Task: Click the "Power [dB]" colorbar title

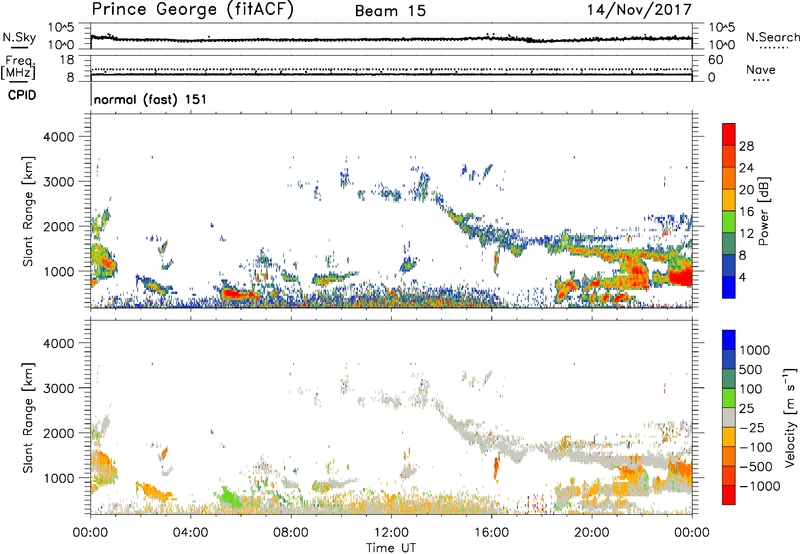Action: 764,211
